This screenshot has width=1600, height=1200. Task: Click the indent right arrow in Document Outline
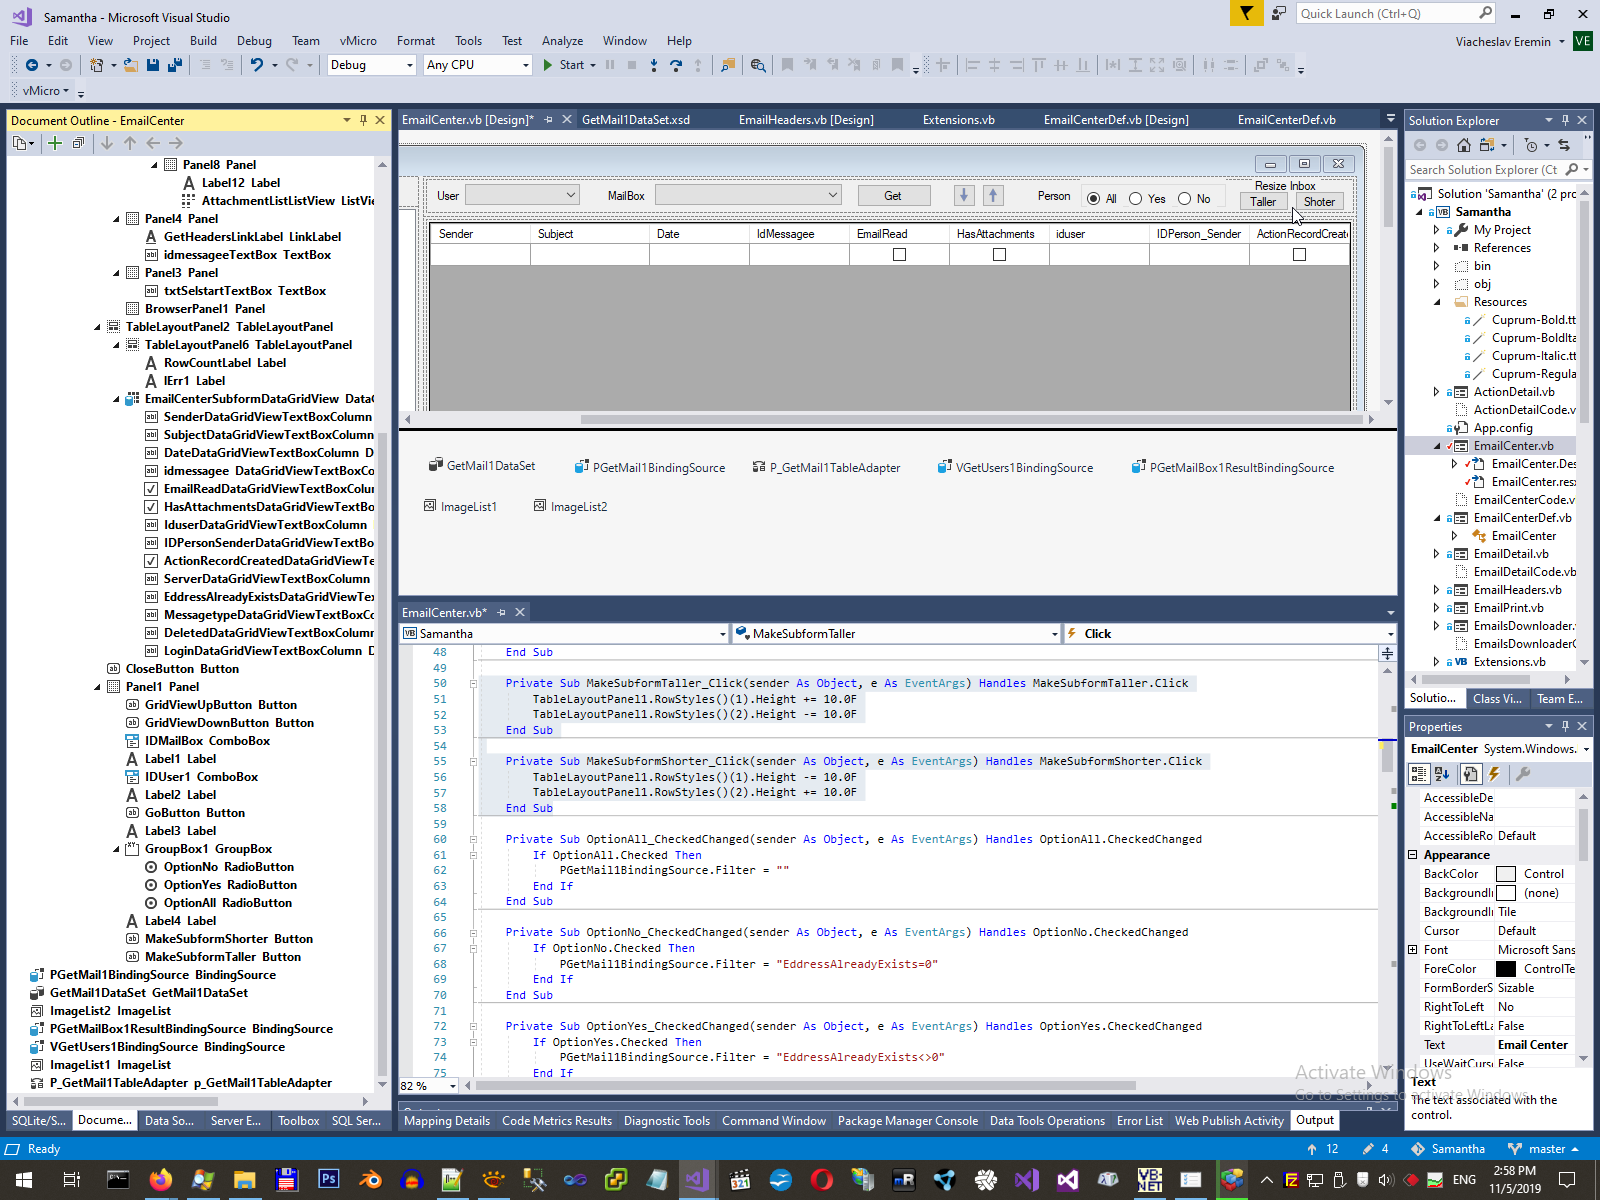tap(176, 143)
